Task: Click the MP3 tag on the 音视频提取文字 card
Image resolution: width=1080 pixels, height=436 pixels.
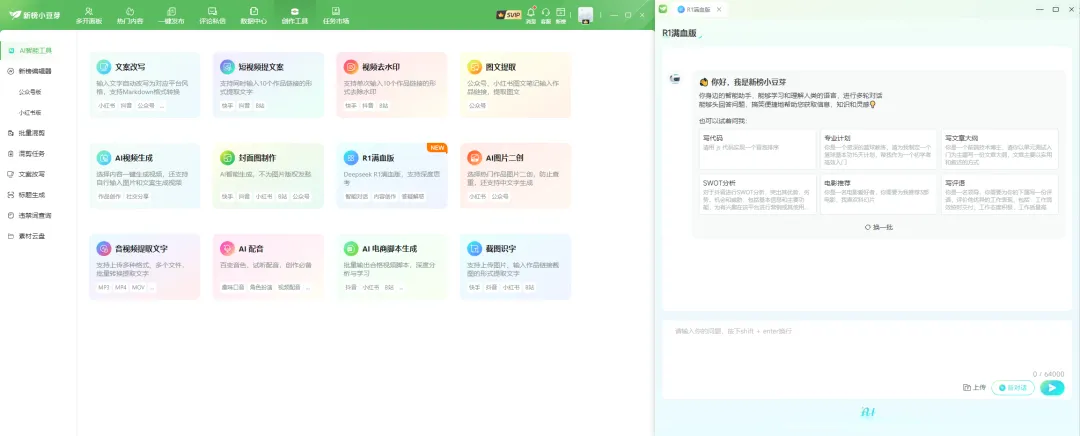Action: coord(103,287)
